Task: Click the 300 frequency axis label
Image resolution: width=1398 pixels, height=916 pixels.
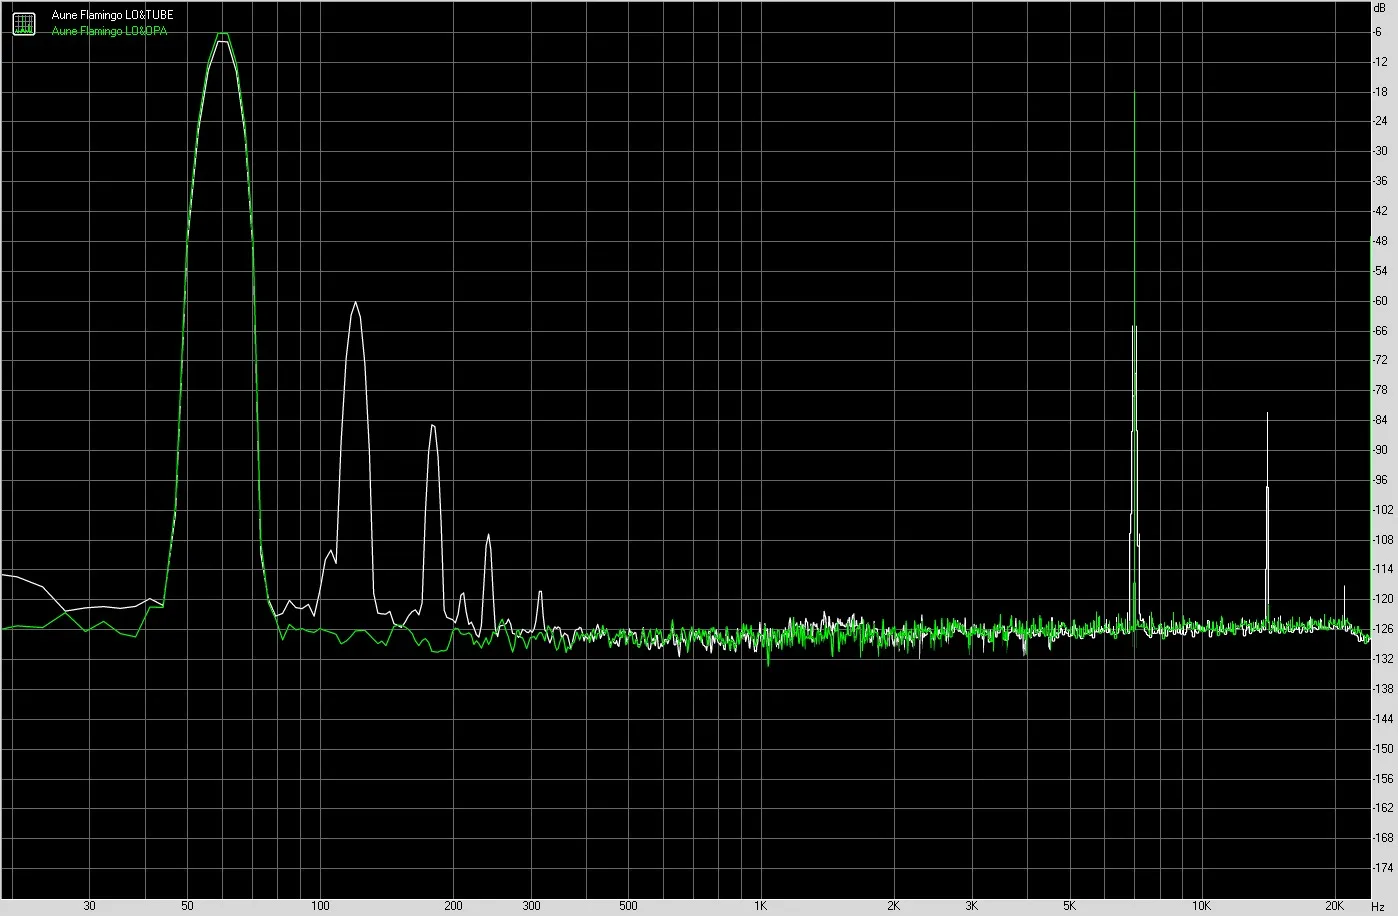Action: click(x=530, y=906)
